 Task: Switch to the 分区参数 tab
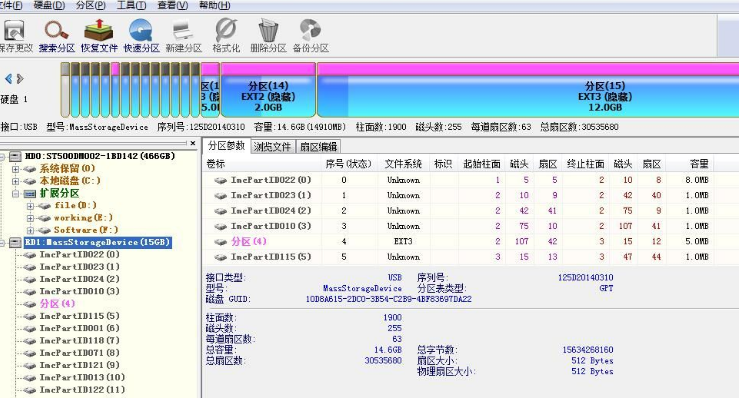point(226,146)
